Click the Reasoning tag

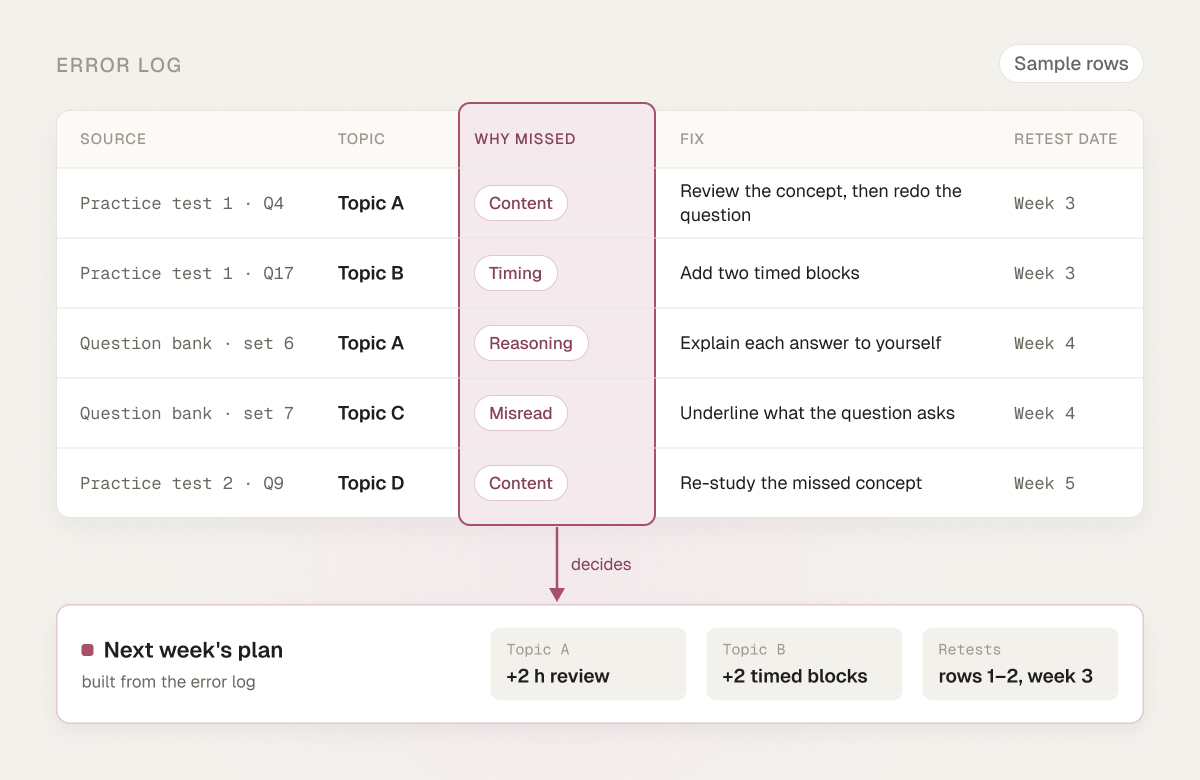(x=531, y=343)
